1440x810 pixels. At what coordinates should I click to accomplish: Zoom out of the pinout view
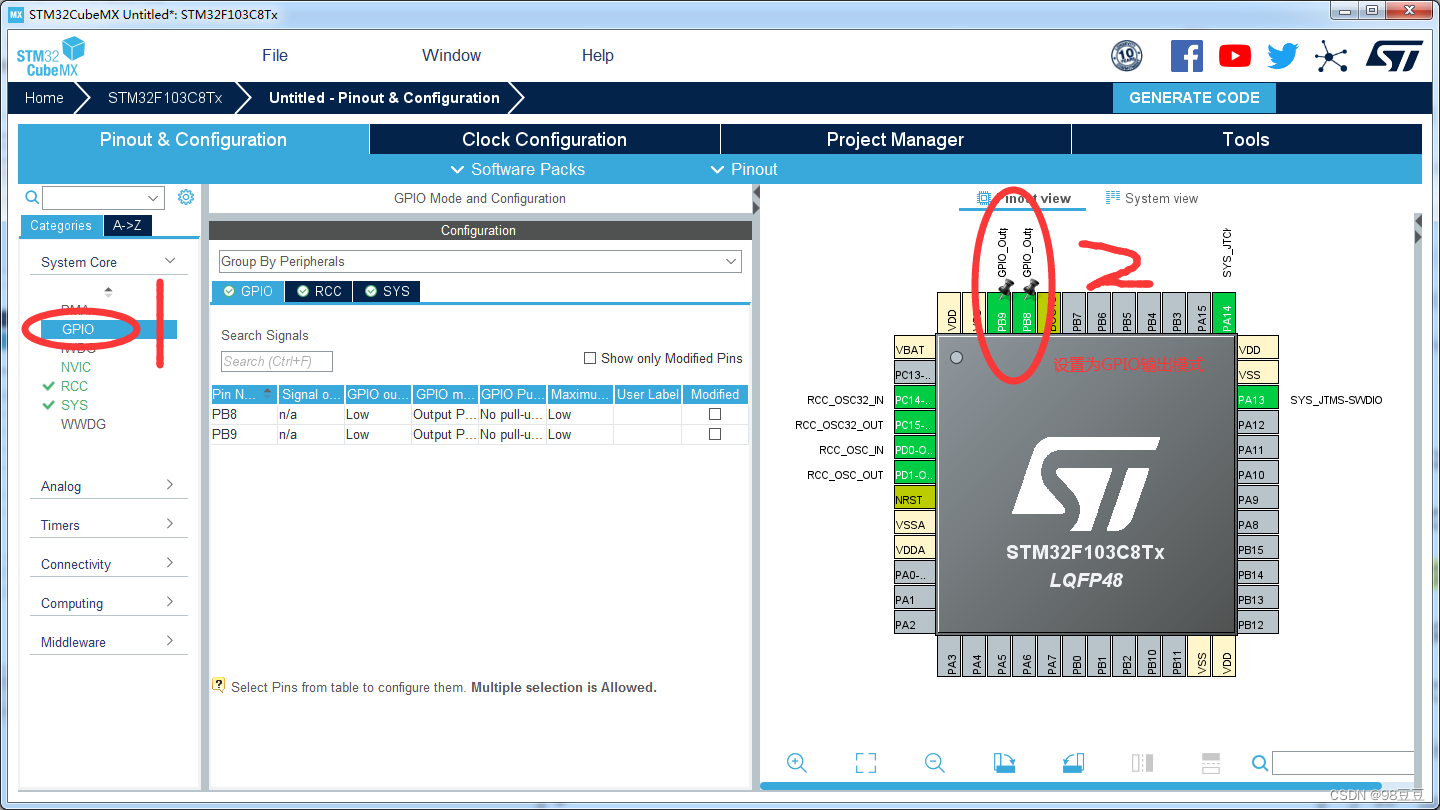(934, 762)
